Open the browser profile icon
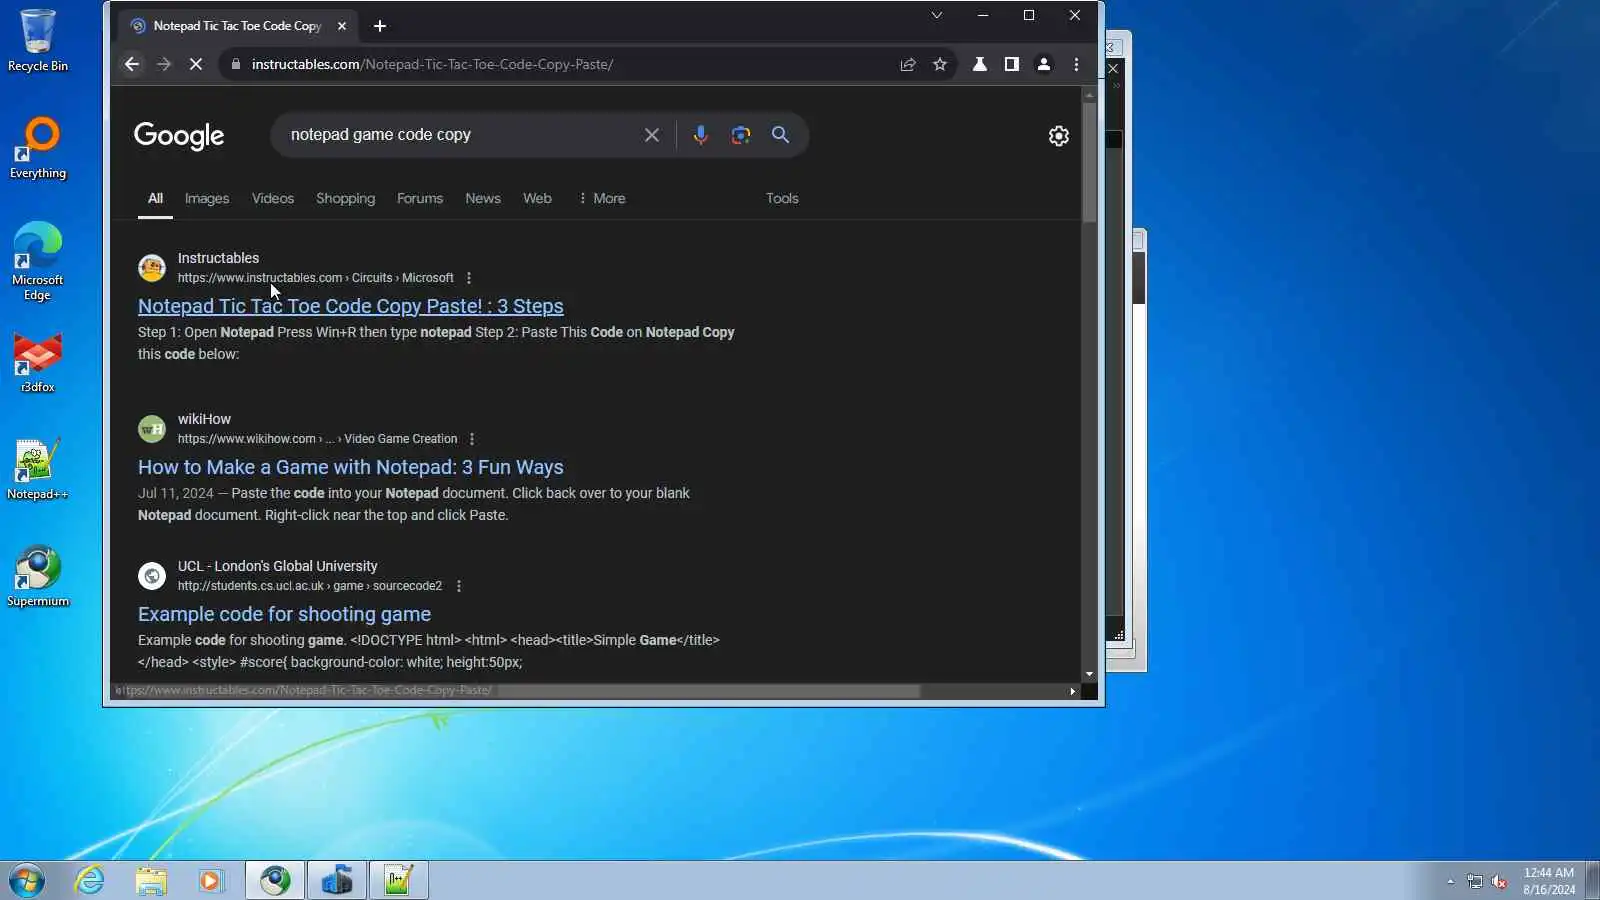This screenshot has height=900, width=1600. [1044, 64]
